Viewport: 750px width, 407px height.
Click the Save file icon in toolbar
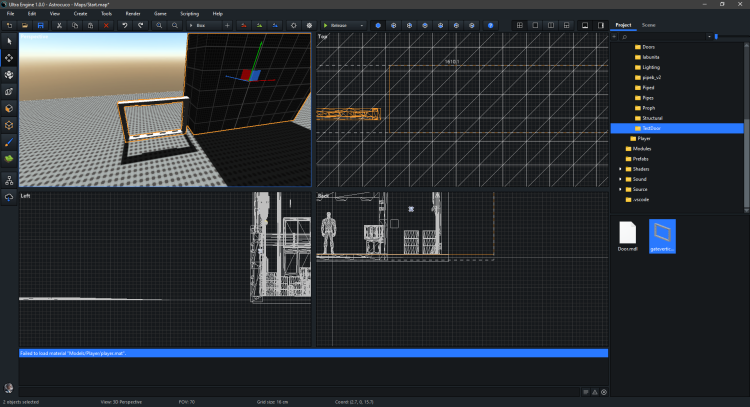[41, 24]
